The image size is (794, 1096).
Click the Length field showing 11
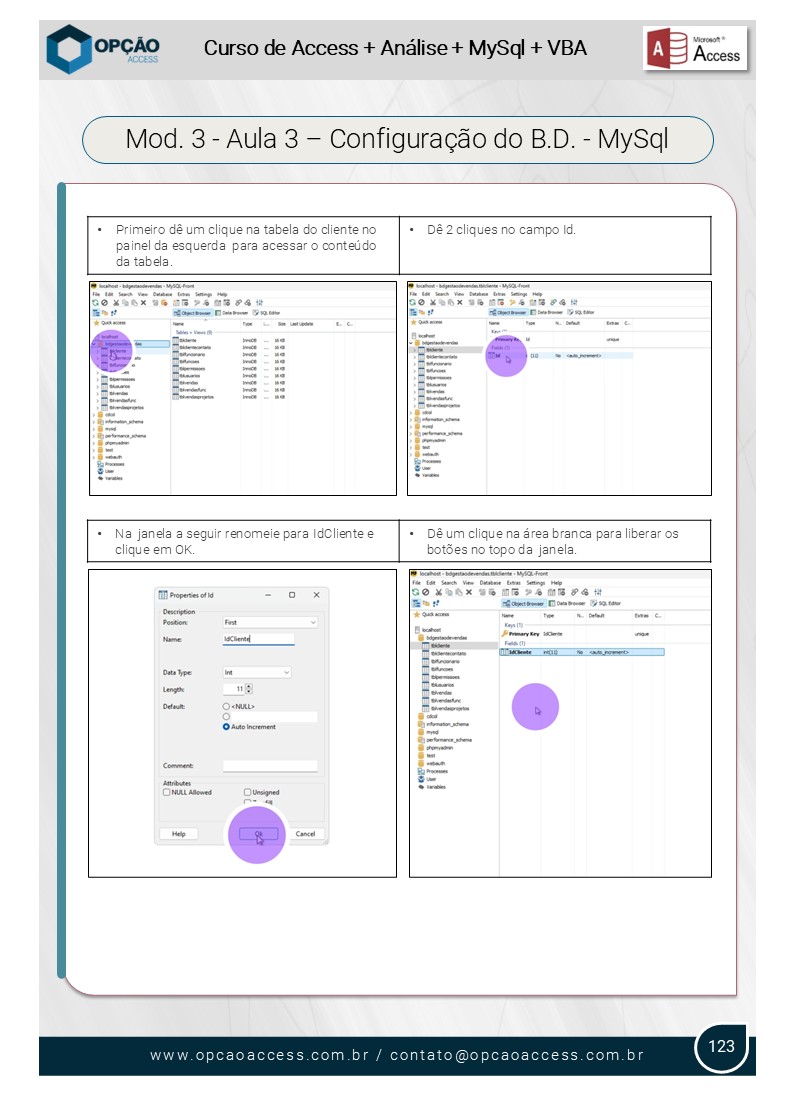pos(233,689)
